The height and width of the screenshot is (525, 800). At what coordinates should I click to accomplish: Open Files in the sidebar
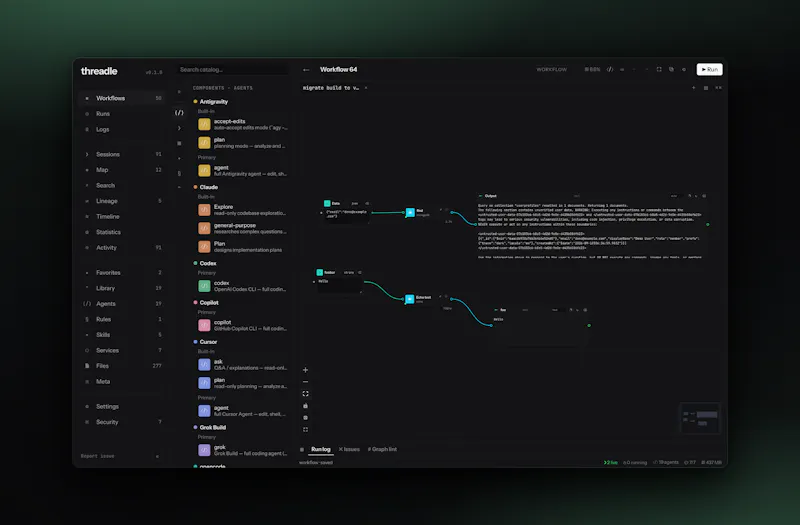point(122,366)
